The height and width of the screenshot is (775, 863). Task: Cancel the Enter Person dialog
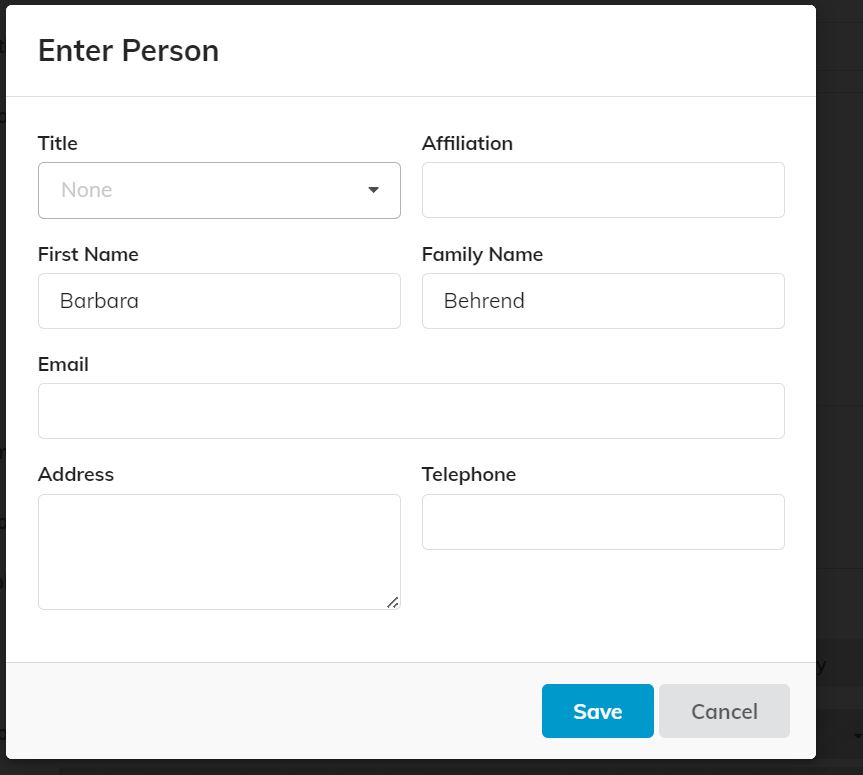pyautogui.click(x=724, y=711)
